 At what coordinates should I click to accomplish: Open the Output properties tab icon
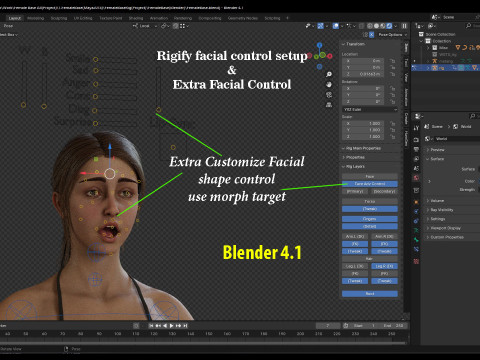416,149
